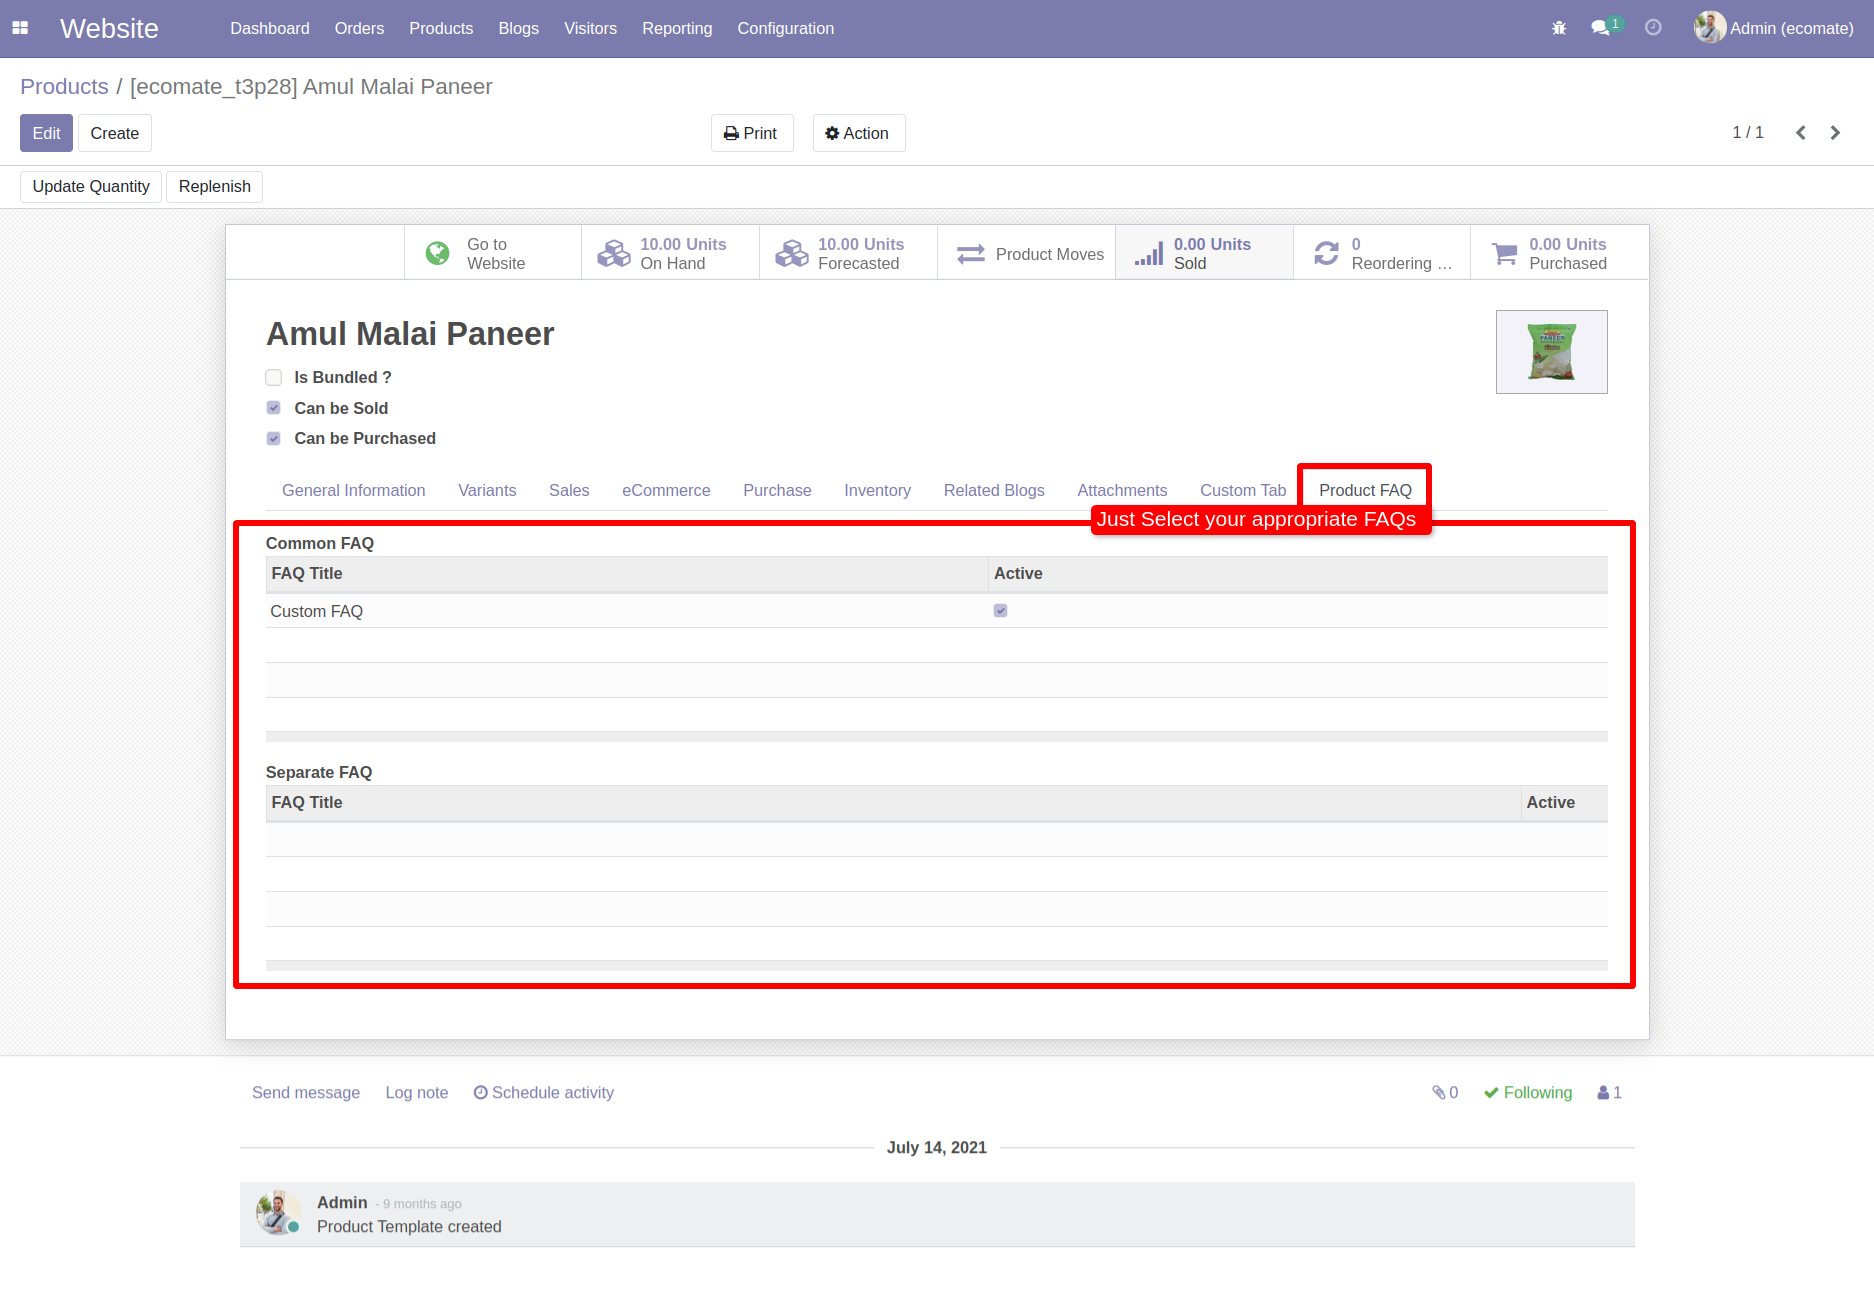The width and height of the screenshot is (1874, 1311).
Task: Open 0.00 Units Sold stat
Action: coord(1204,253)
